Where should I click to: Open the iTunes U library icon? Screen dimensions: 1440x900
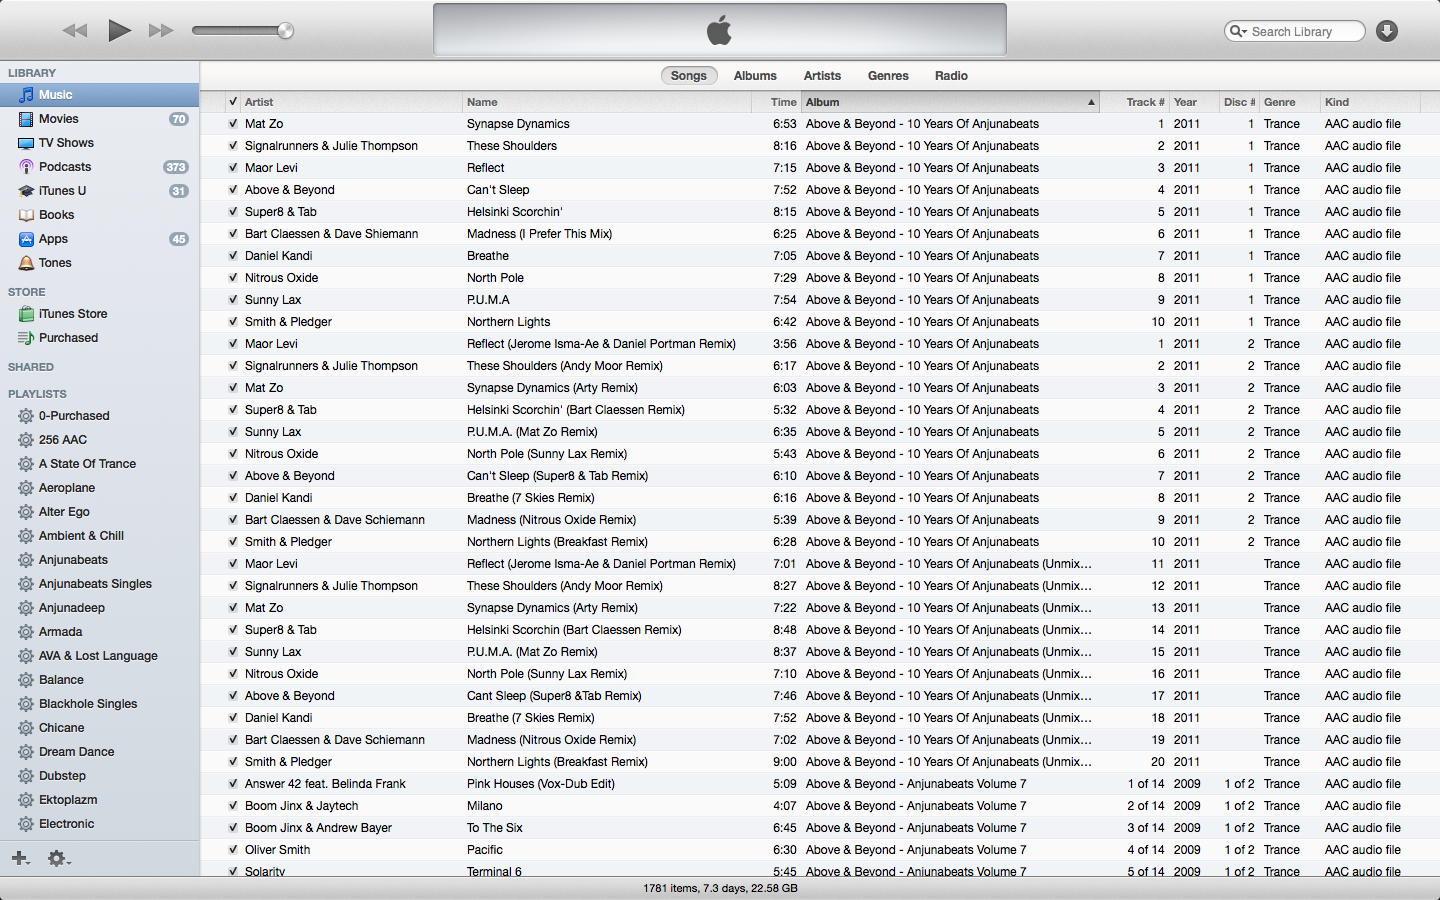(x=26, y=191)
